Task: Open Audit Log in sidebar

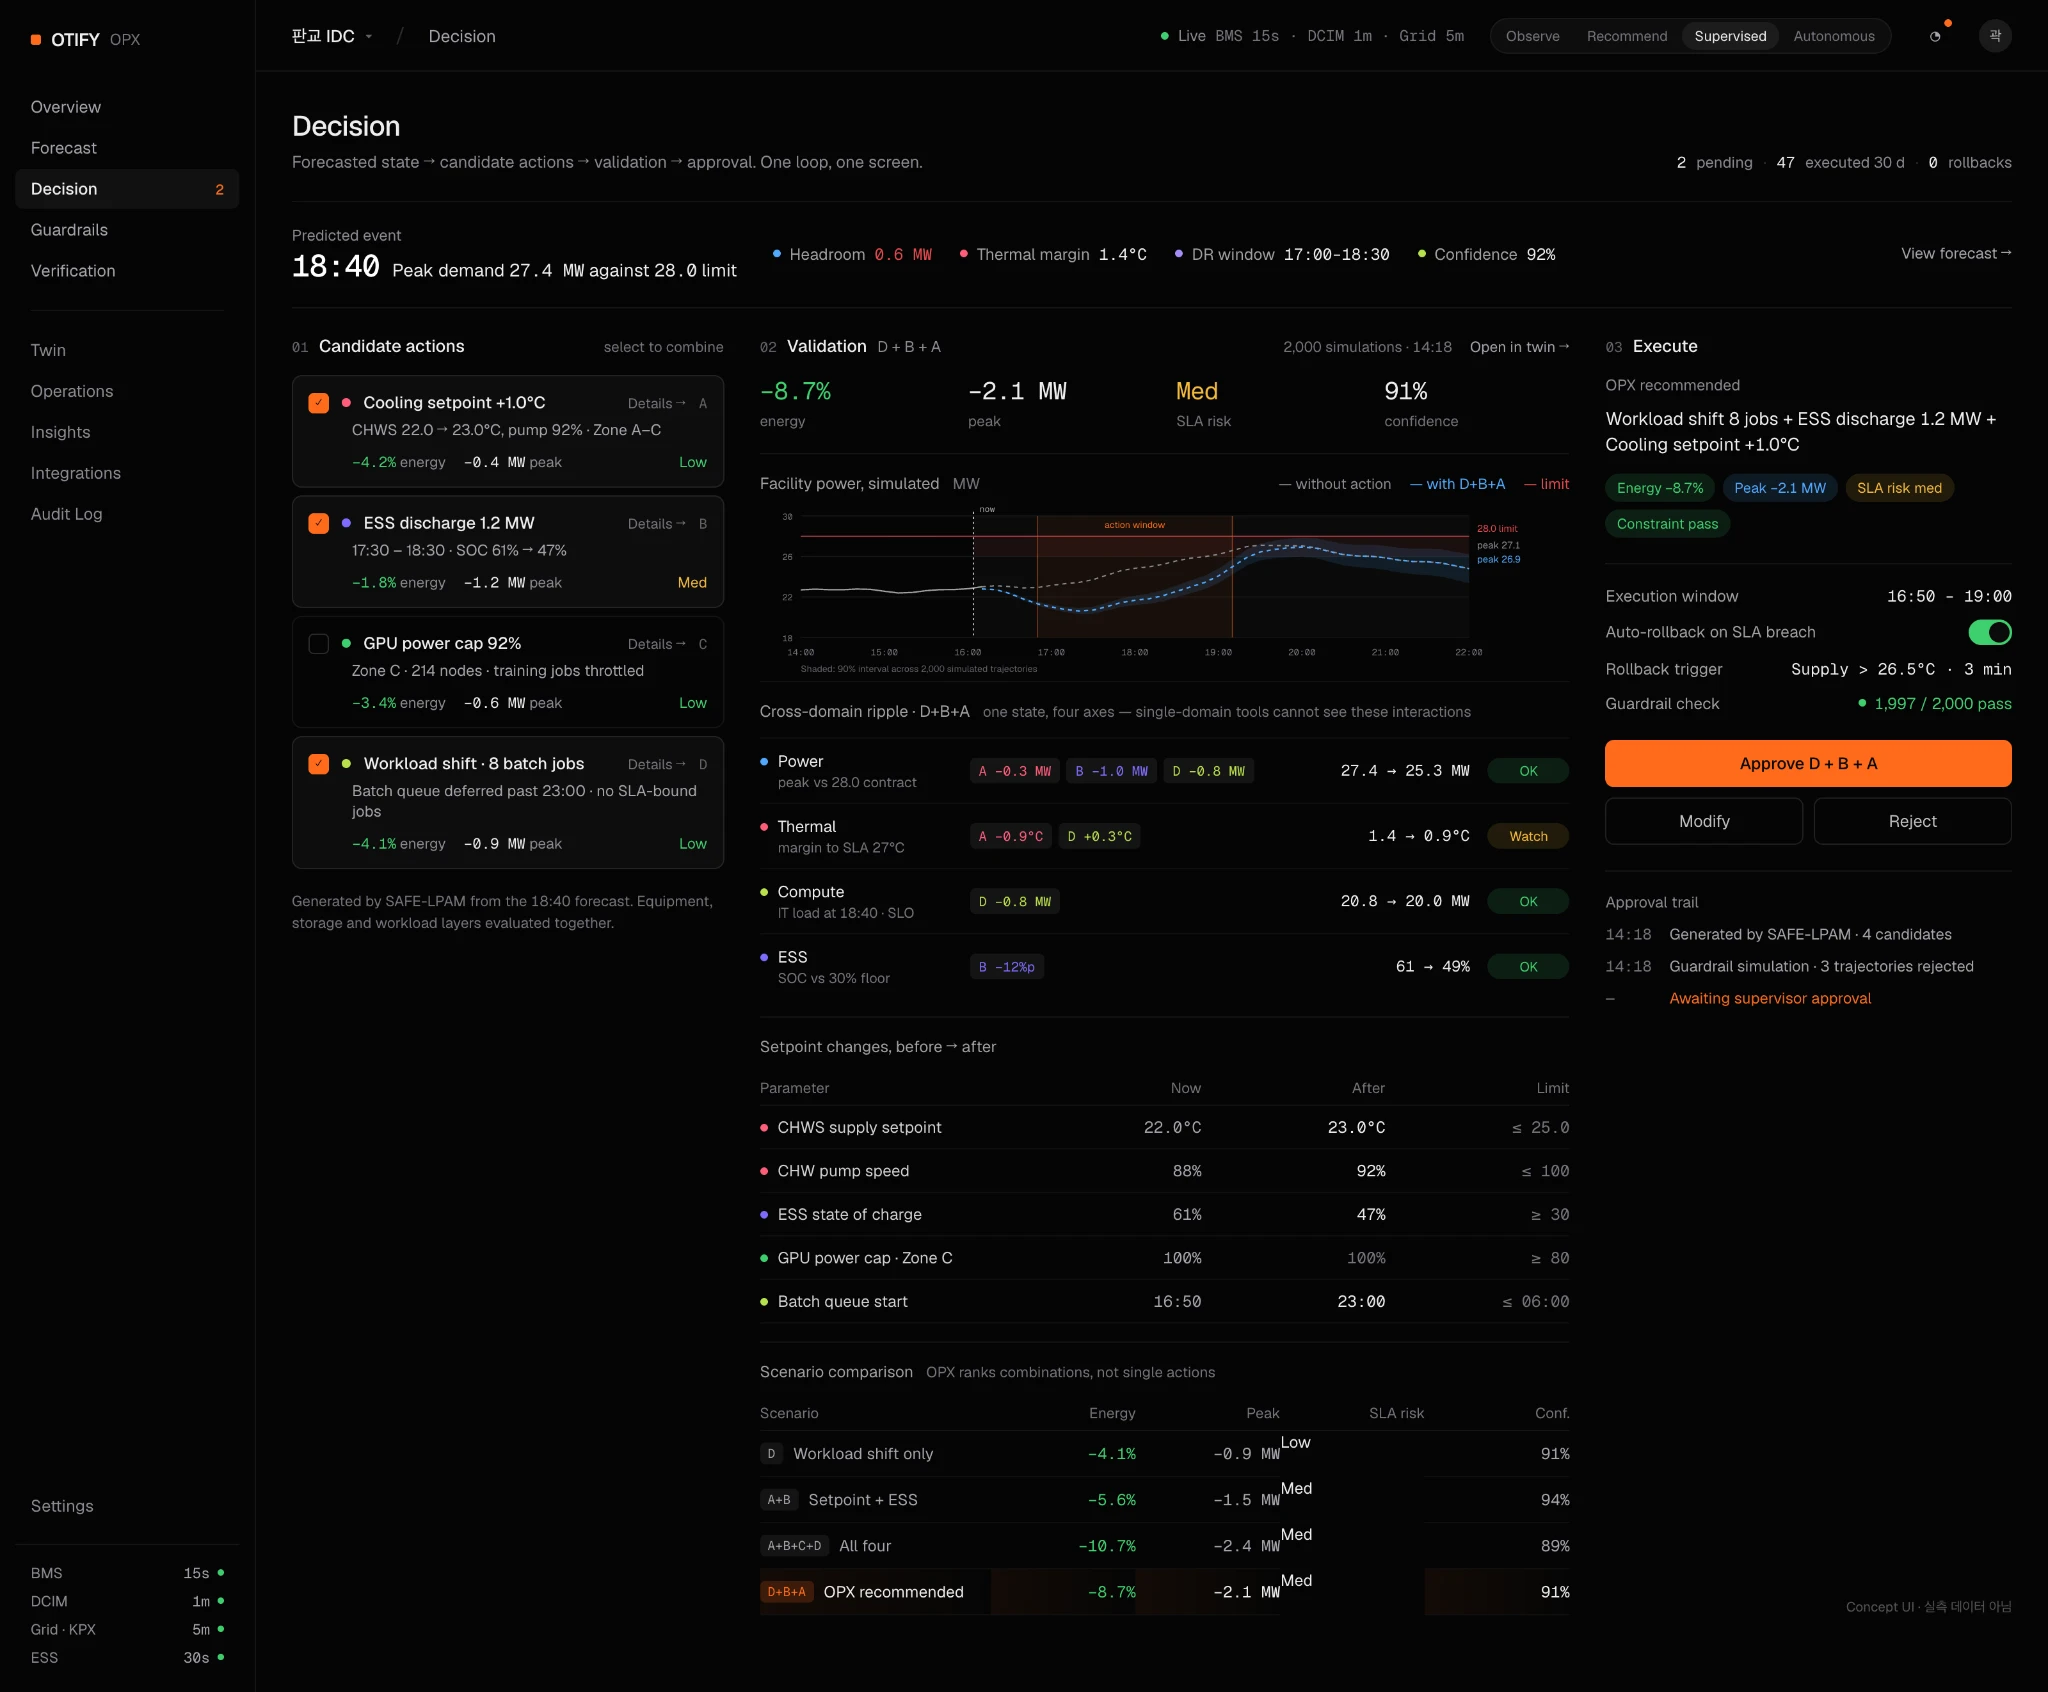Action: (127, 514)
